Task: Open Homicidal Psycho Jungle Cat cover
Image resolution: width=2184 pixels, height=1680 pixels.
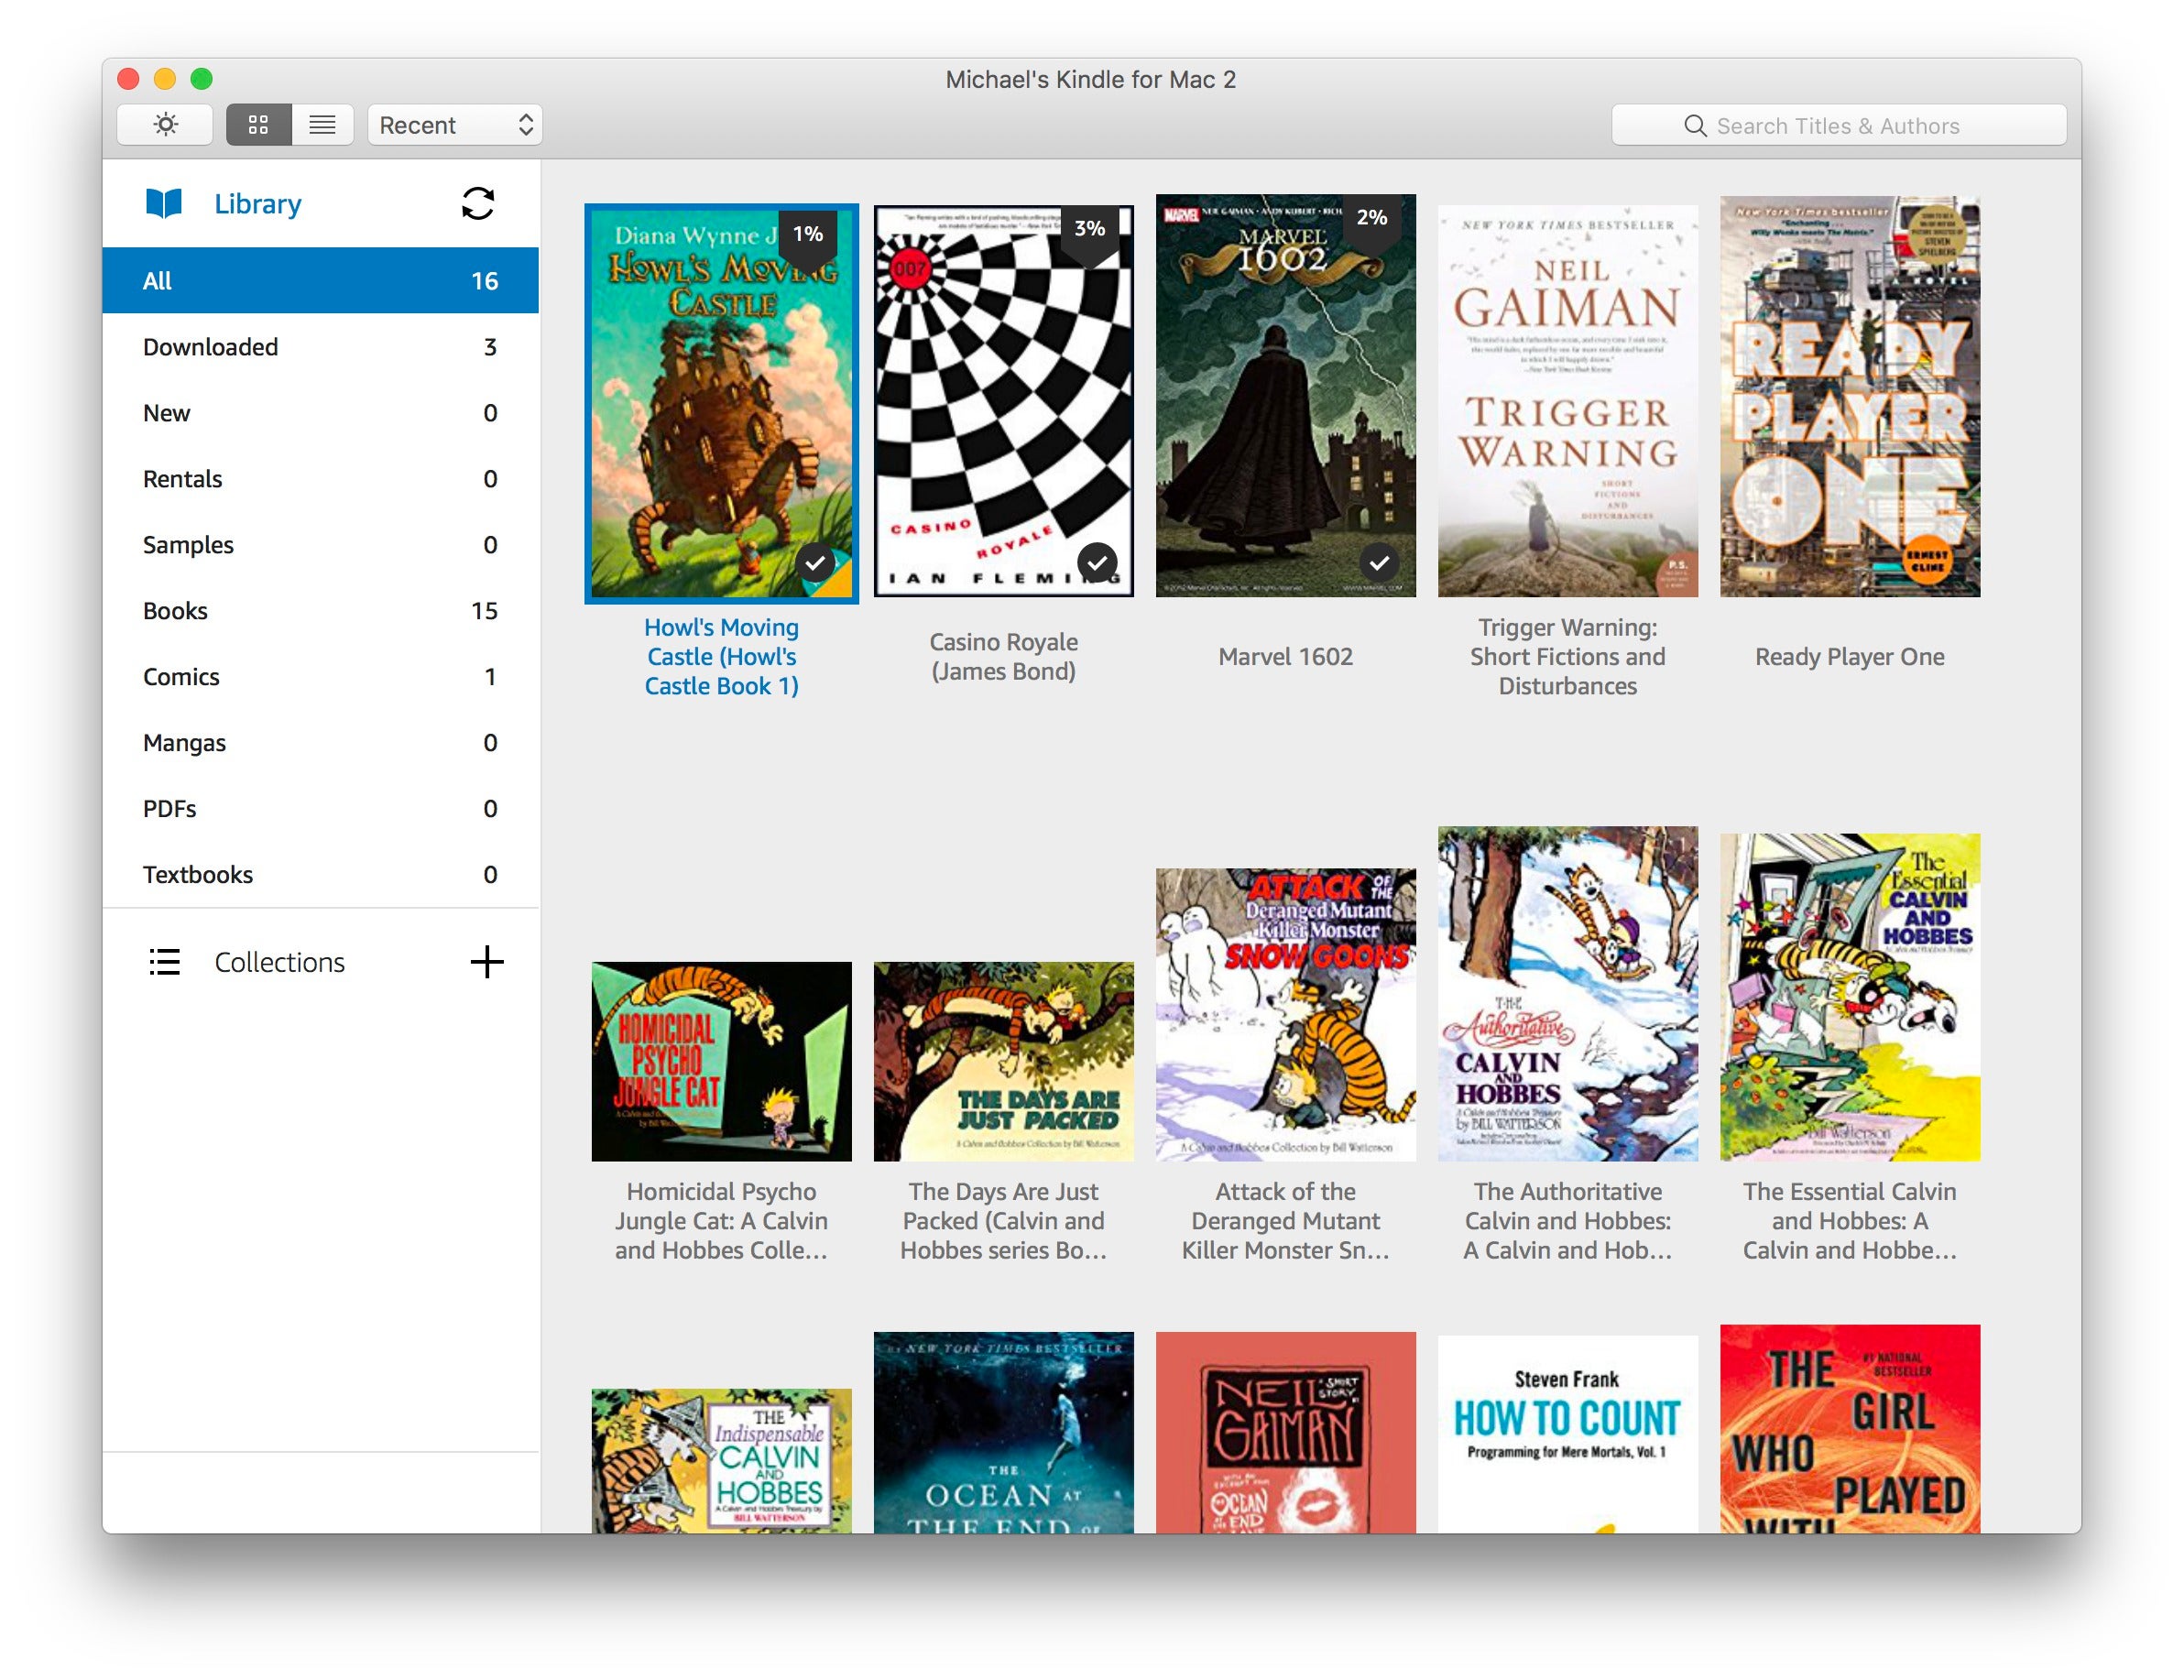Action: point(722,1062)
